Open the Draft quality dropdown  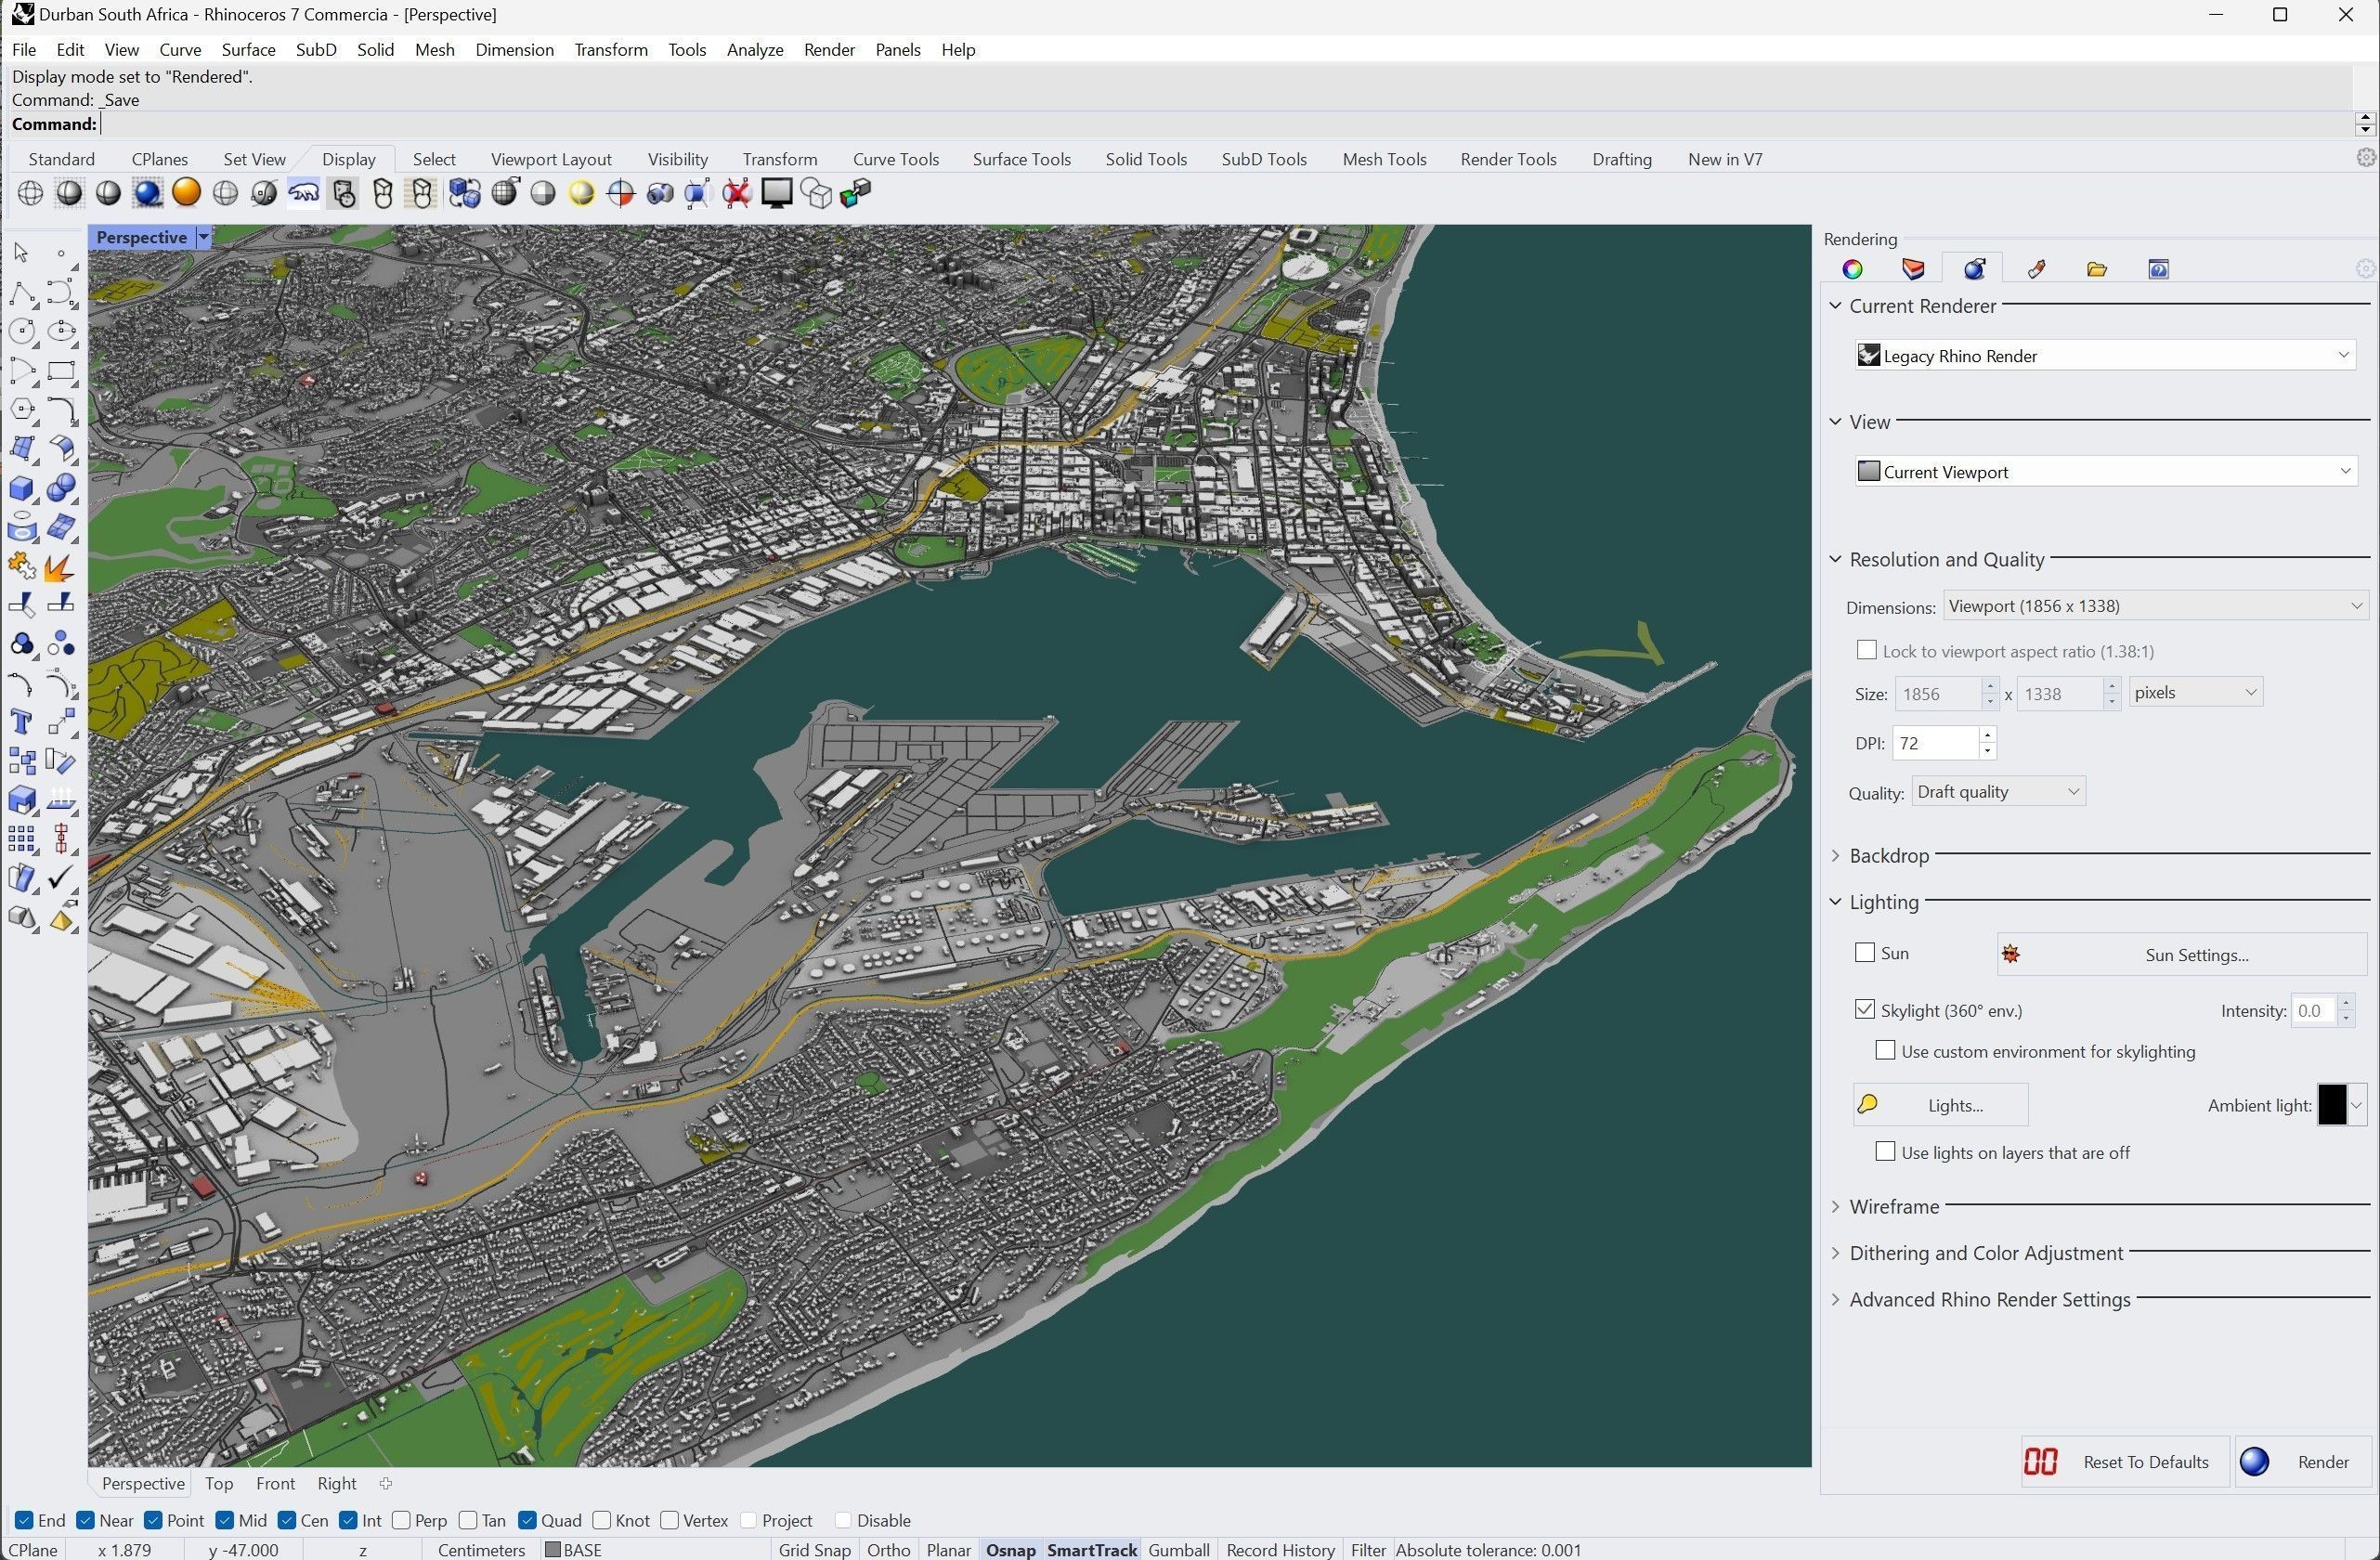pyautogui.click(x=1998, y=791)
